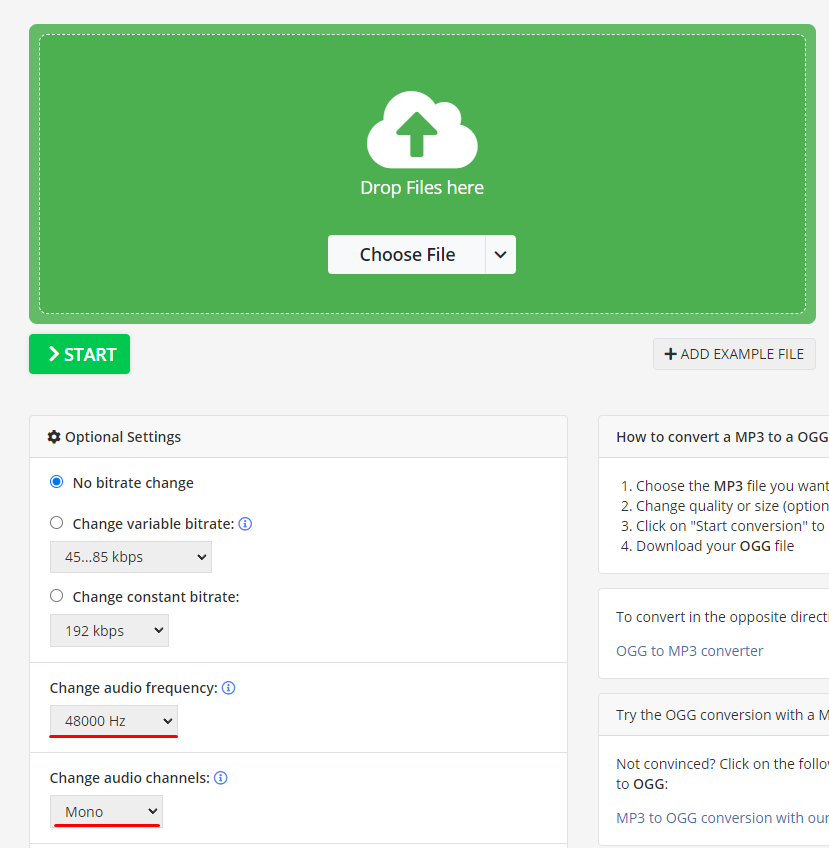
Task: Open the MP3 to OGG conversion link
Action: [x=717, y=817]
